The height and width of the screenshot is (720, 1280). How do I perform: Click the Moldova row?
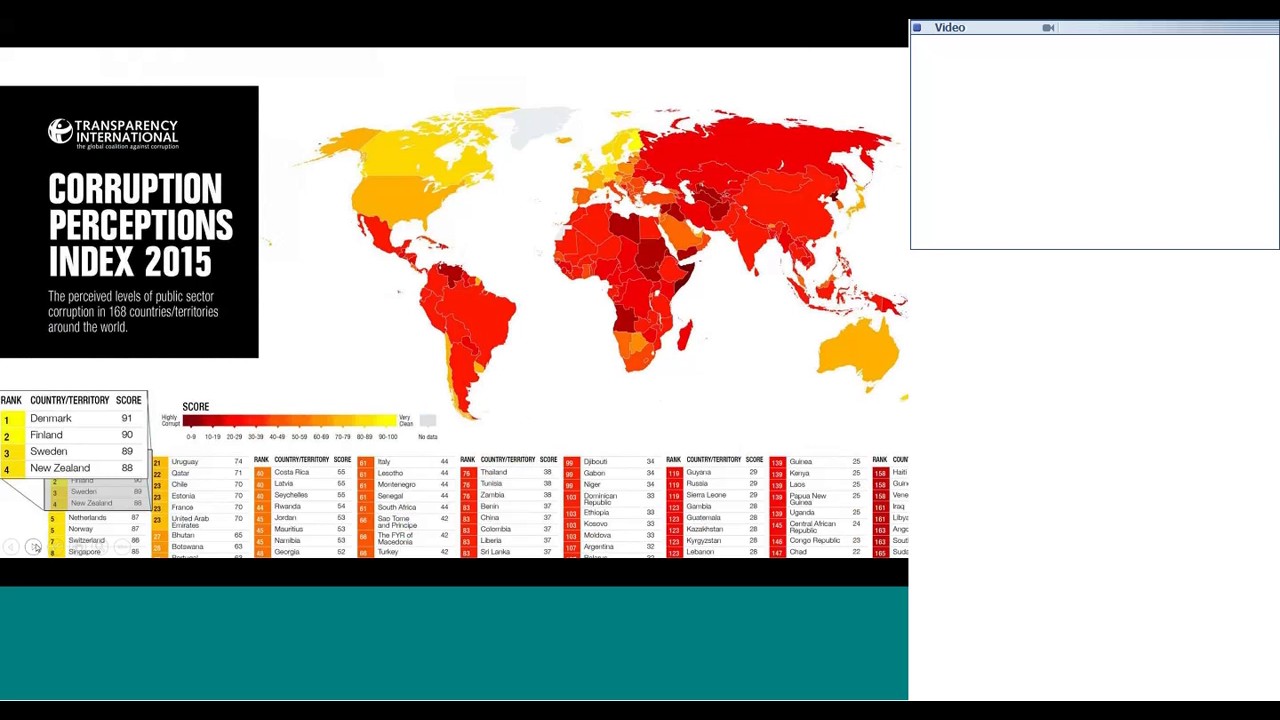pos(611,536)
